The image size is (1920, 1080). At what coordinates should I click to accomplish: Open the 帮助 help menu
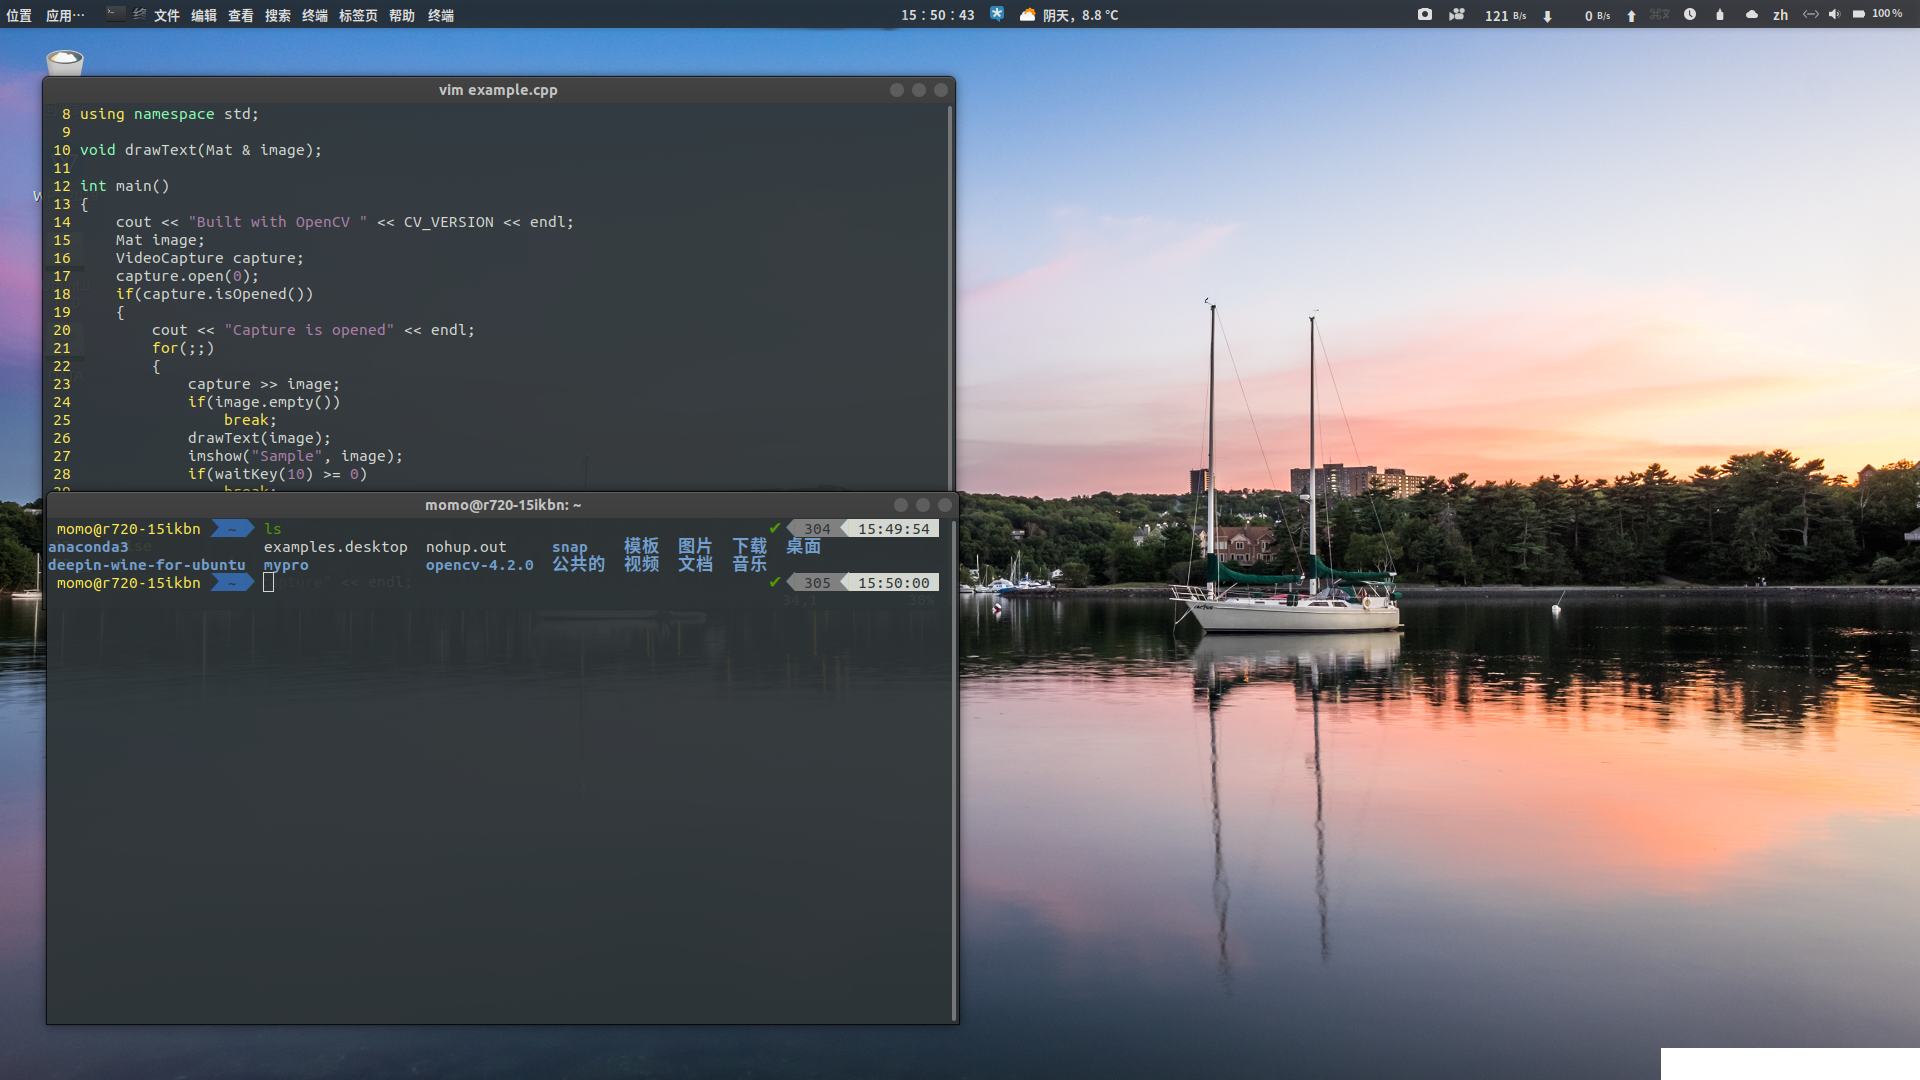pyautogui.click(x=402, y=15)
